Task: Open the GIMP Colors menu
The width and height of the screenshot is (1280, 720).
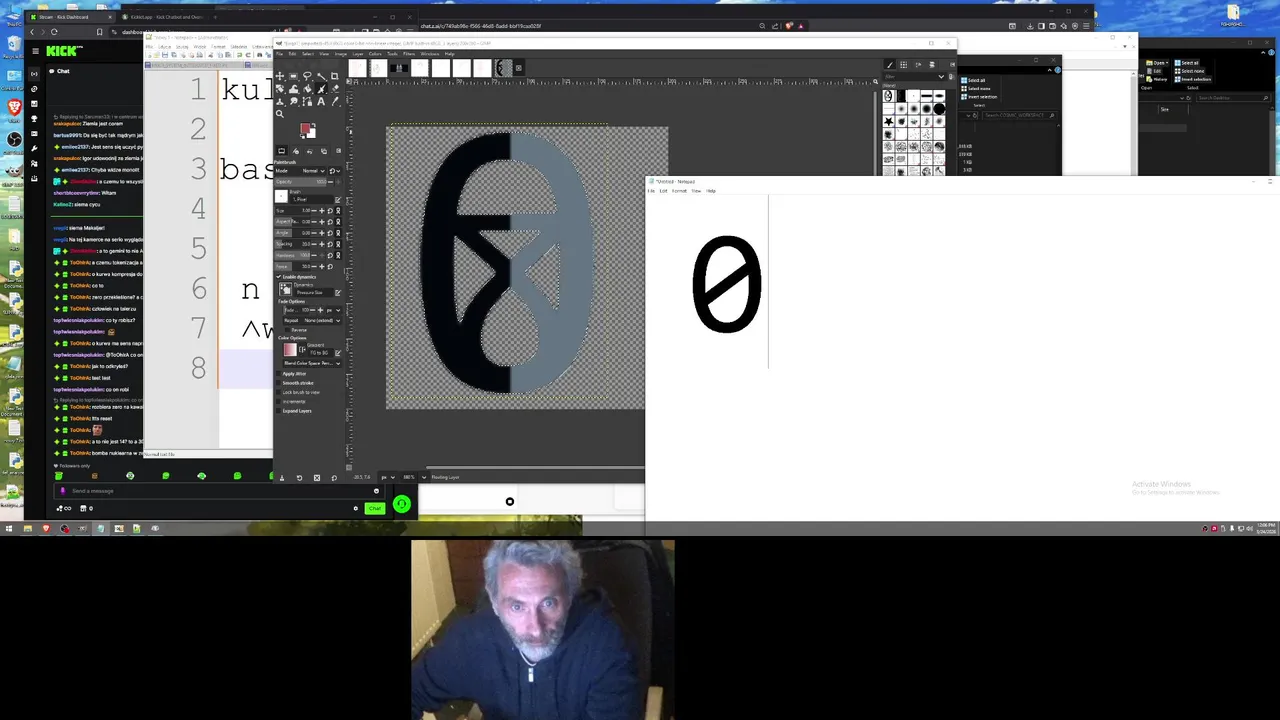Action: [375, 54]
